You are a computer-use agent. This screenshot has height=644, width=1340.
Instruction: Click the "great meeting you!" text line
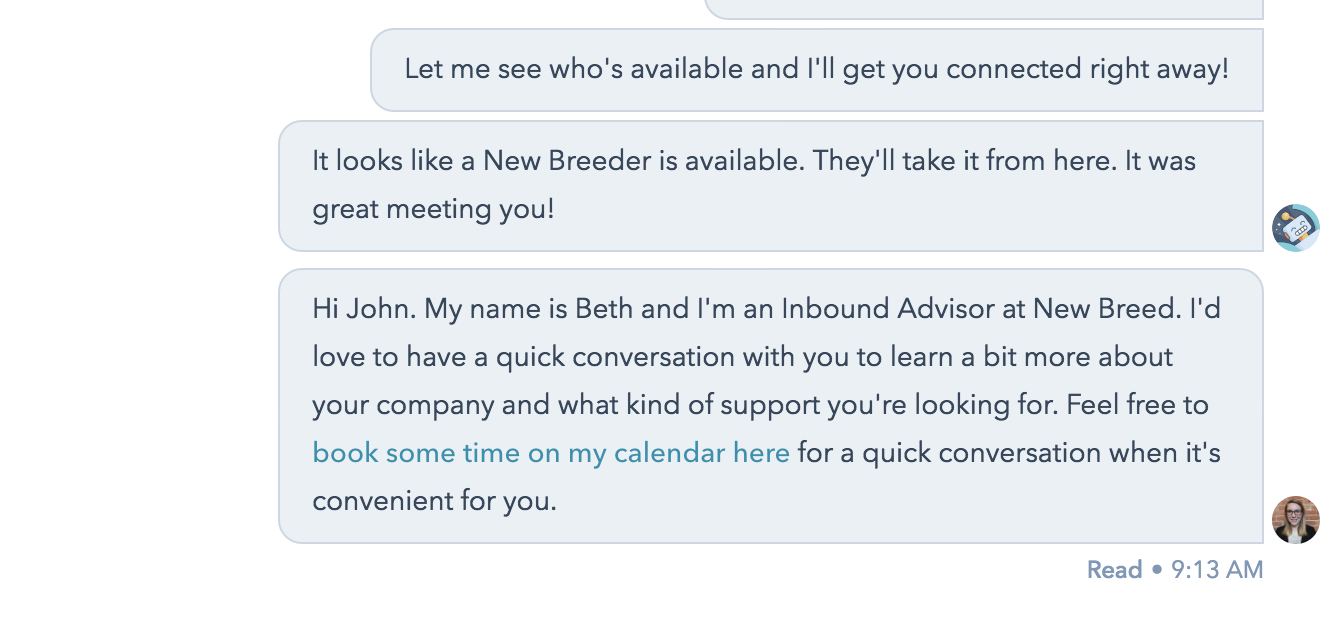(x=433, y=210)
